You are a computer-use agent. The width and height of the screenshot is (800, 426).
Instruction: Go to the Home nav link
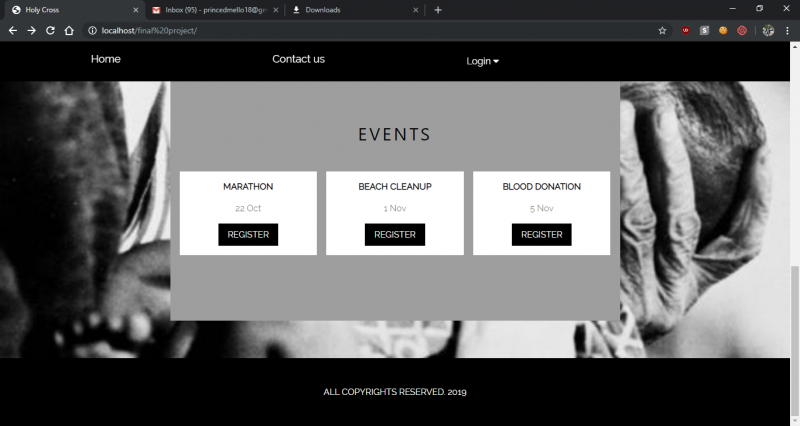(106, 59)
